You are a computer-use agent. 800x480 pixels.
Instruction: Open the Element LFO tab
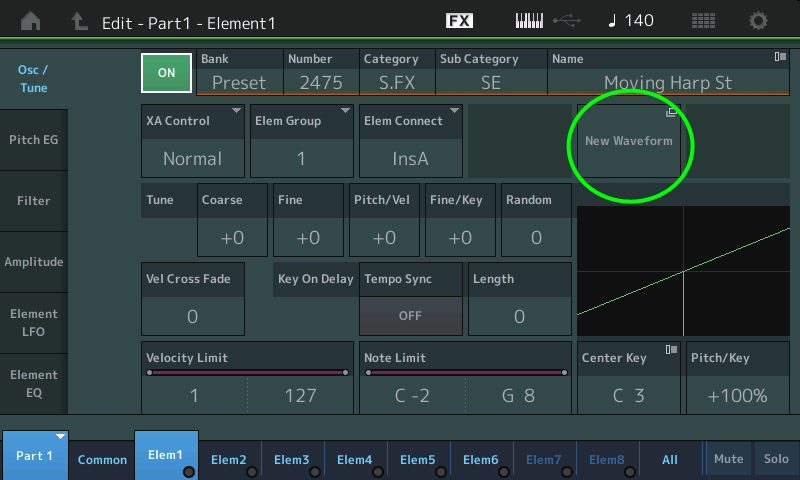[33, 323]
